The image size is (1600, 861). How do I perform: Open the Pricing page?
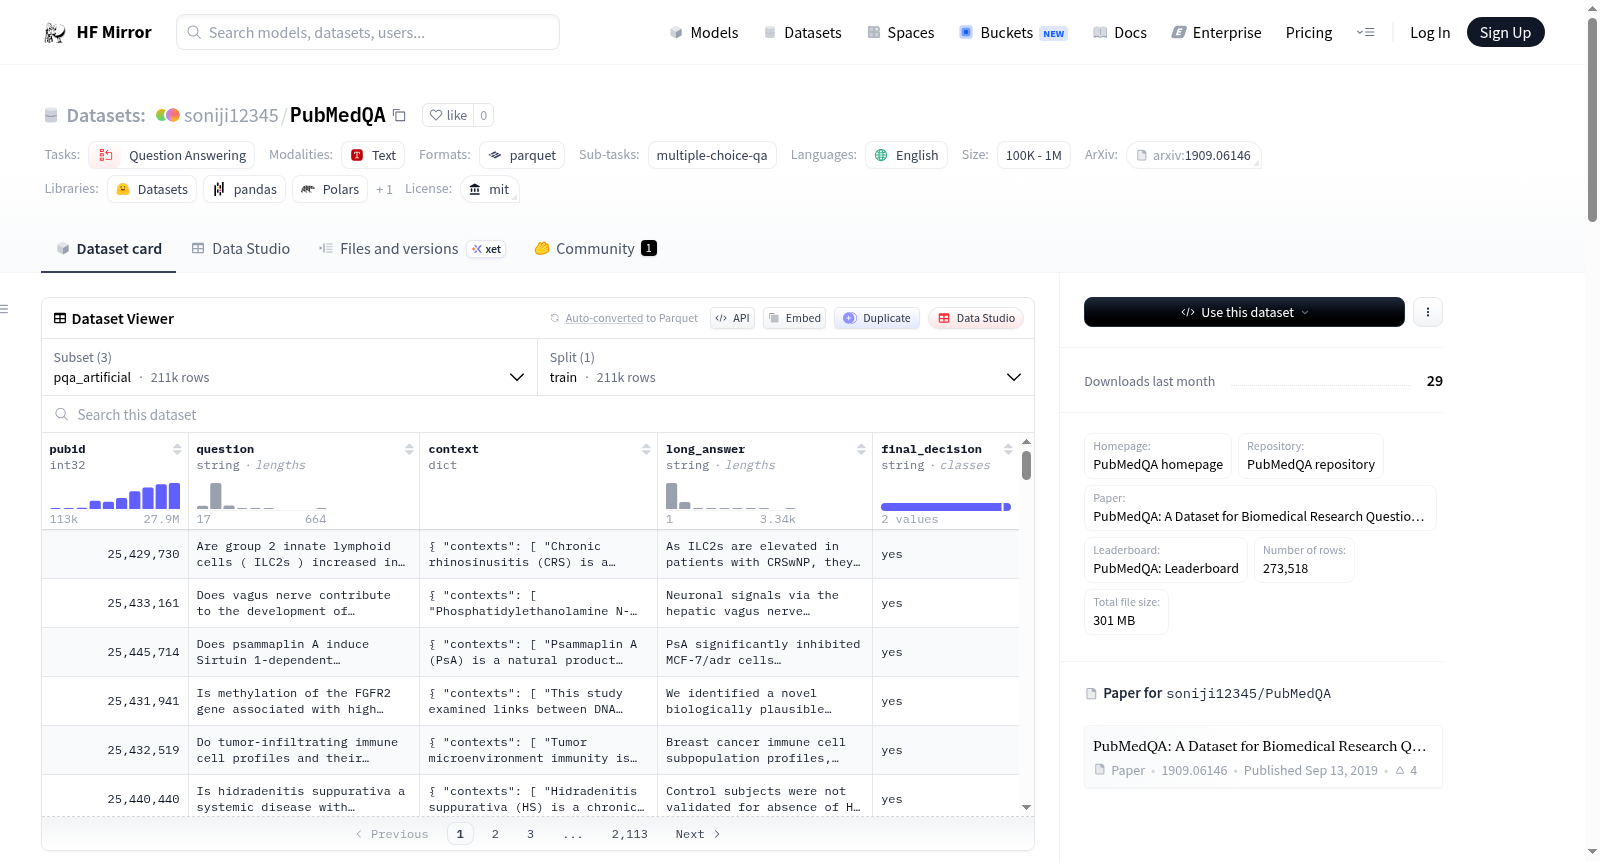[1309, 33]
